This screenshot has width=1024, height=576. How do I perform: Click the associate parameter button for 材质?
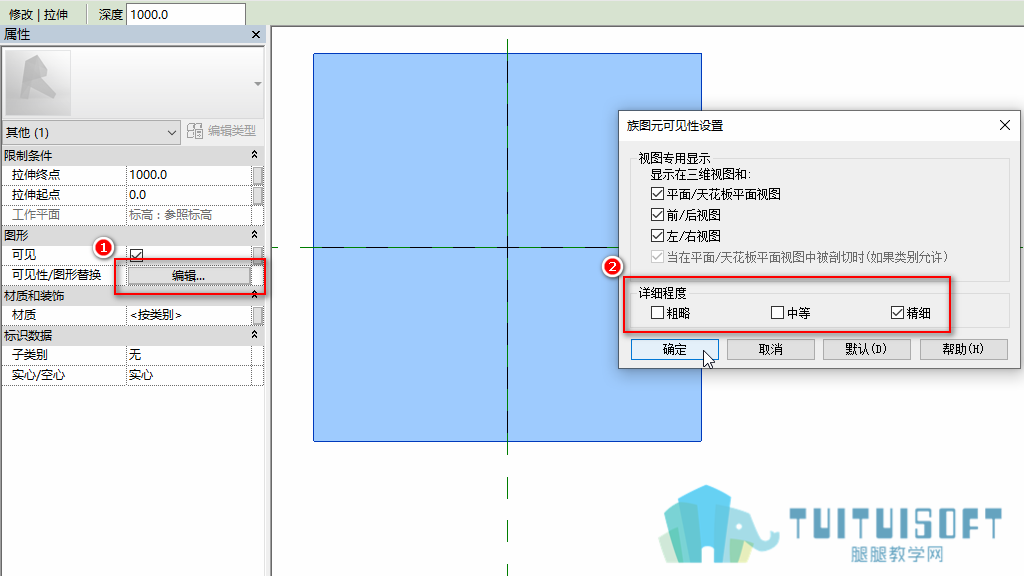click(x=258, y=315)
